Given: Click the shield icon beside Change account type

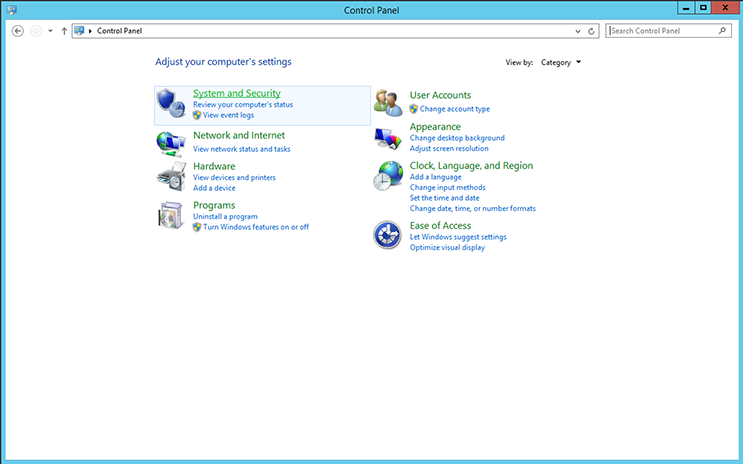Looking at the screenshot, I should tap(414, 109).
